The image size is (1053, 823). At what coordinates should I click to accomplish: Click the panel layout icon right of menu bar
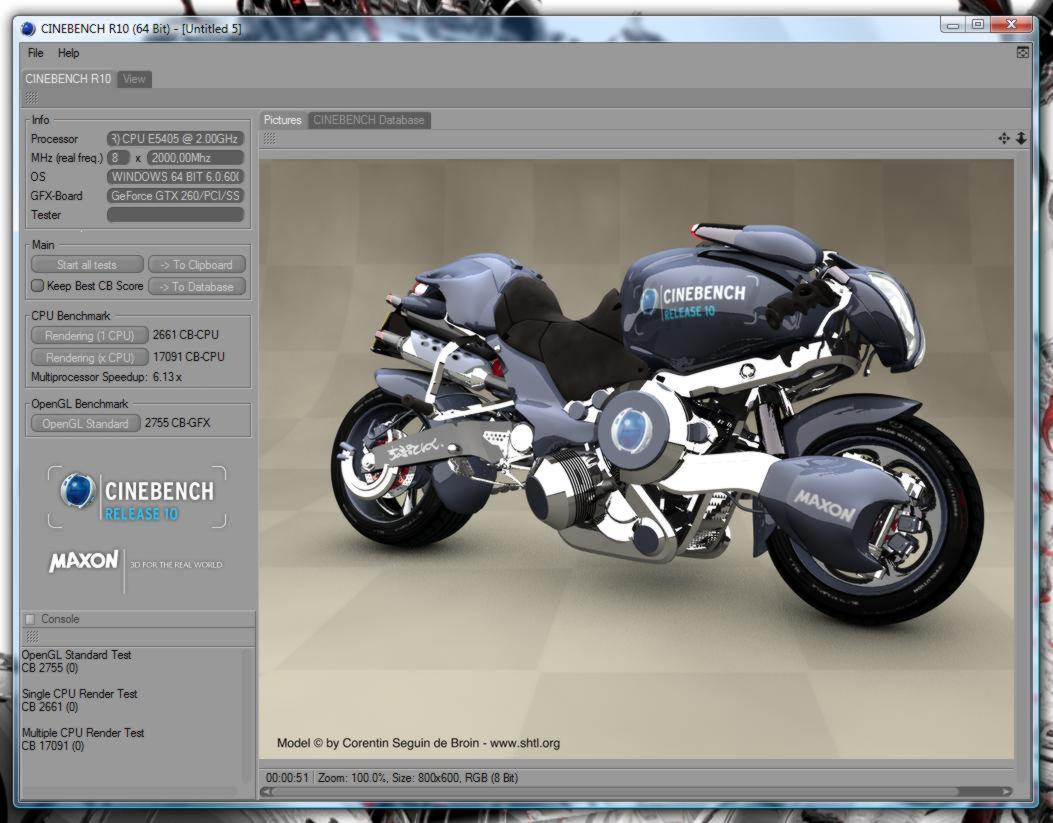point(1022,52)
